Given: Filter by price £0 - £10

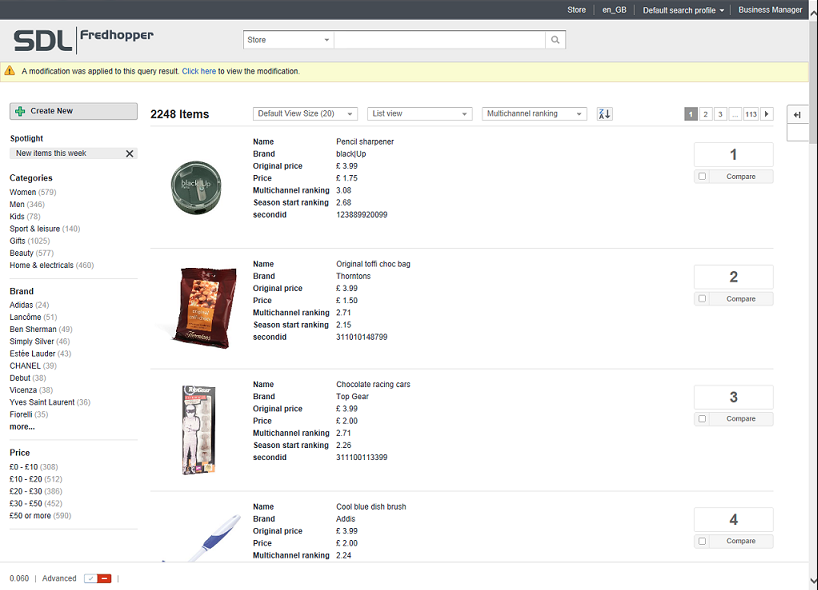Looking at the screenshot, I should [x=34, y=467].
